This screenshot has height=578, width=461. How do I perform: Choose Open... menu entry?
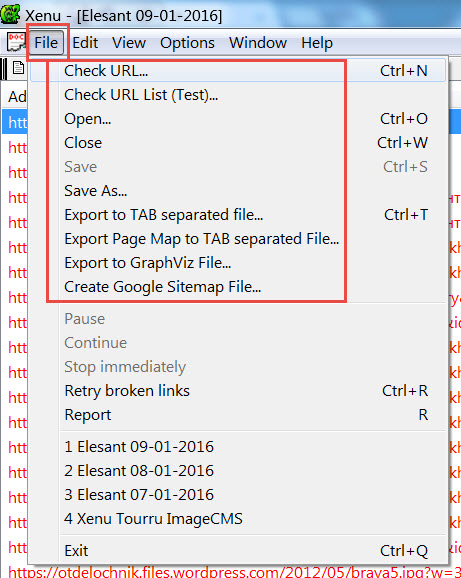pos(238,119)
